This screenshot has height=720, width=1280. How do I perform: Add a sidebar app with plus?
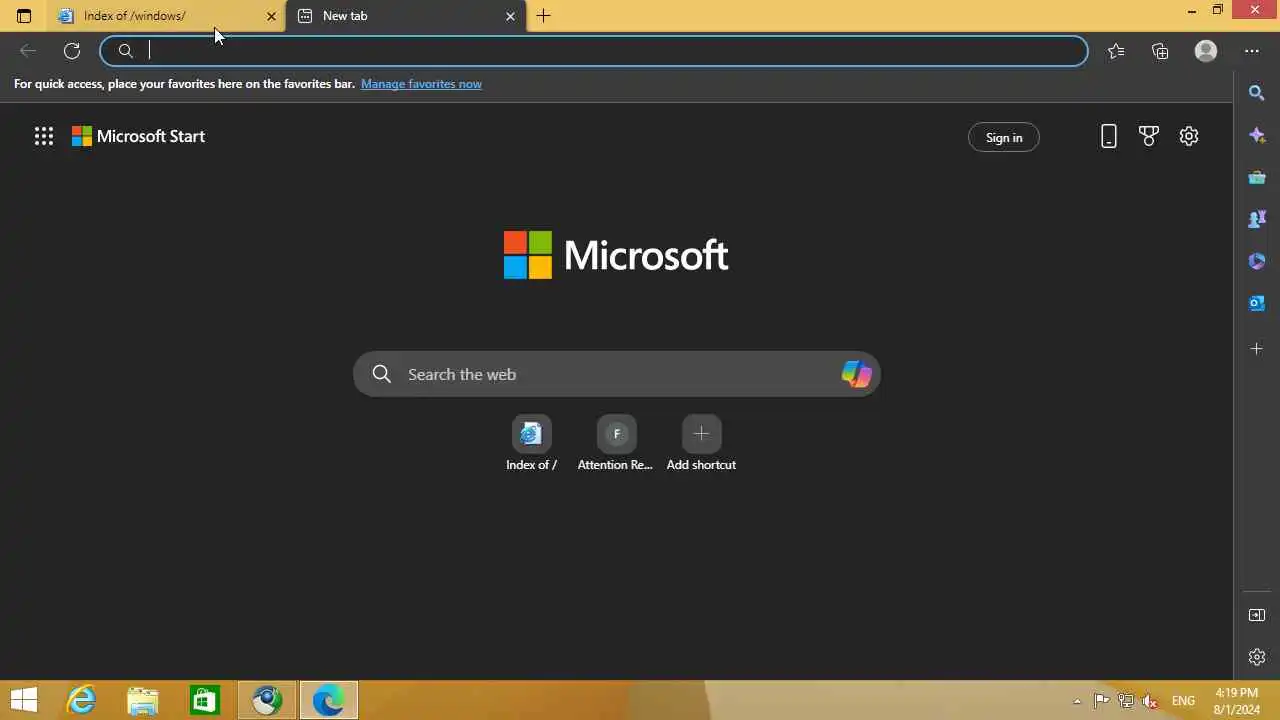click(x=1257, y=349)
